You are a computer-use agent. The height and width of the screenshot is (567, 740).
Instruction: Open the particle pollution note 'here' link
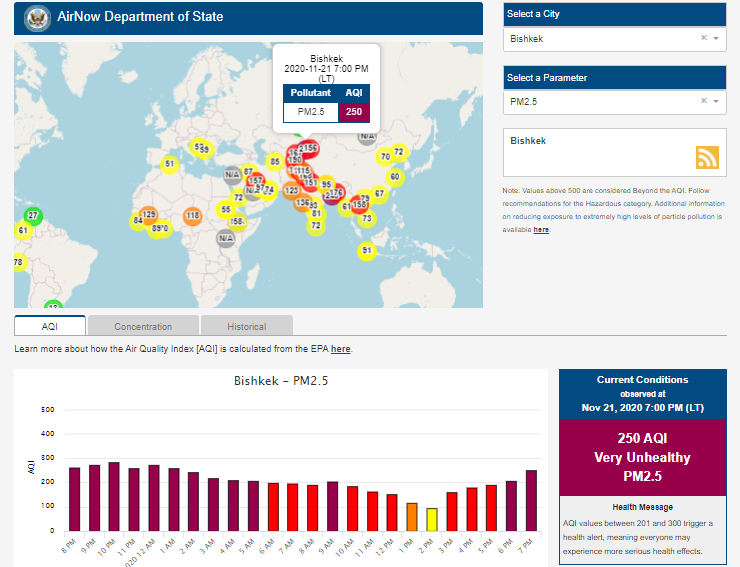[x=541, y=230]
